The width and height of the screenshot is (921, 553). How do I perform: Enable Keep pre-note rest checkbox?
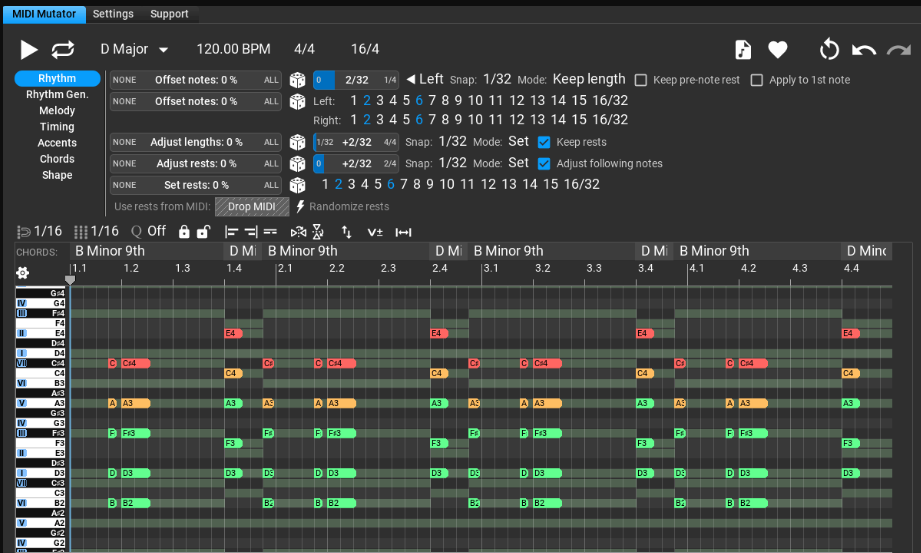[641, 80]
